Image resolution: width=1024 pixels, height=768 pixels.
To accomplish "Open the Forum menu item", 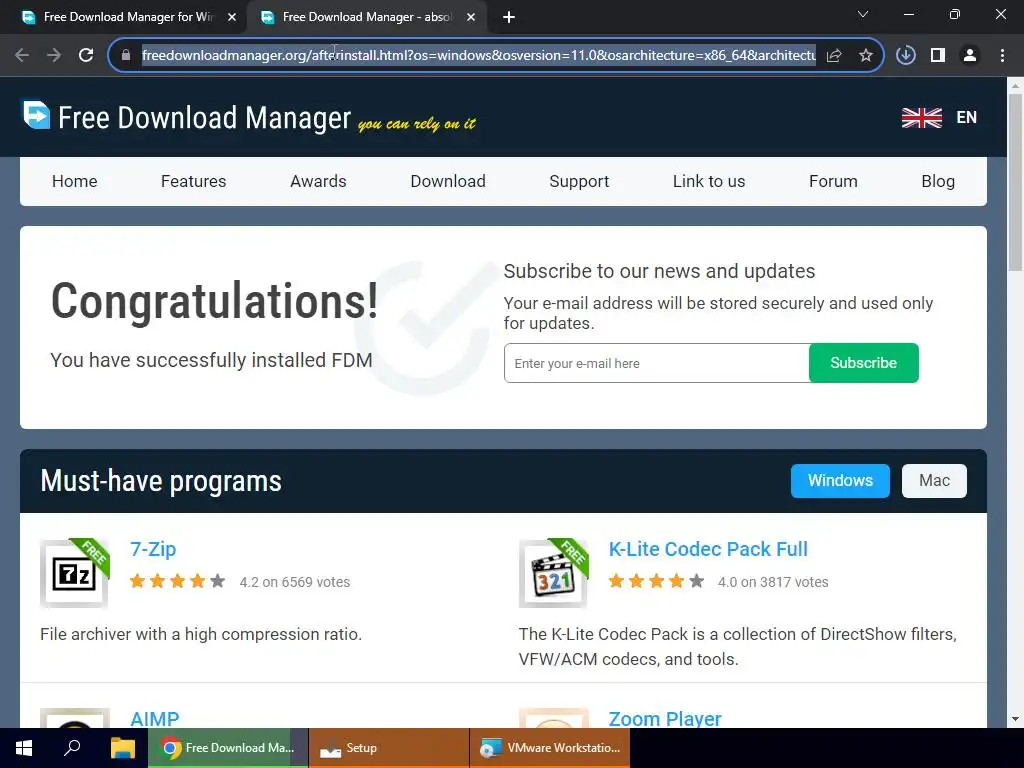I will pos(833,182).
